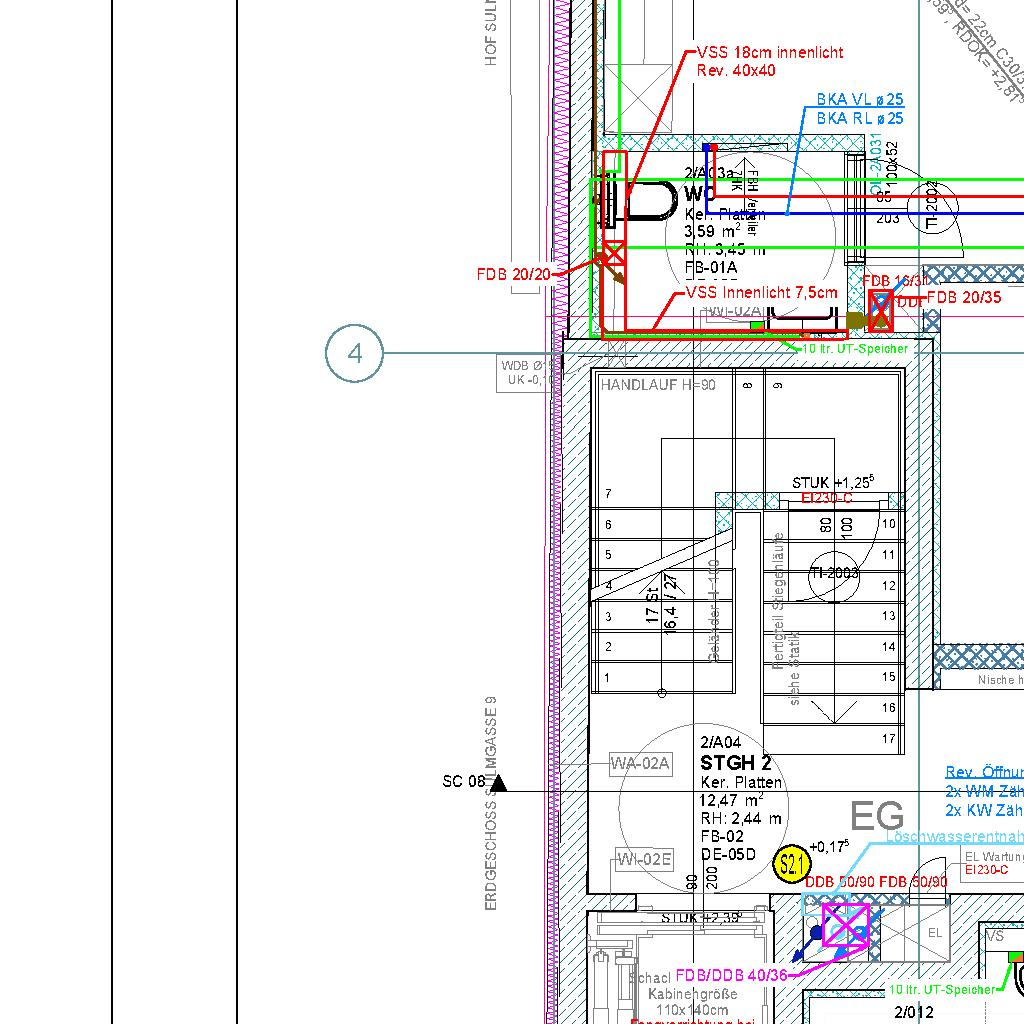Select the STUK +1,25 elevation label
1024x1024 pixels.
click(x=833, y=483)
